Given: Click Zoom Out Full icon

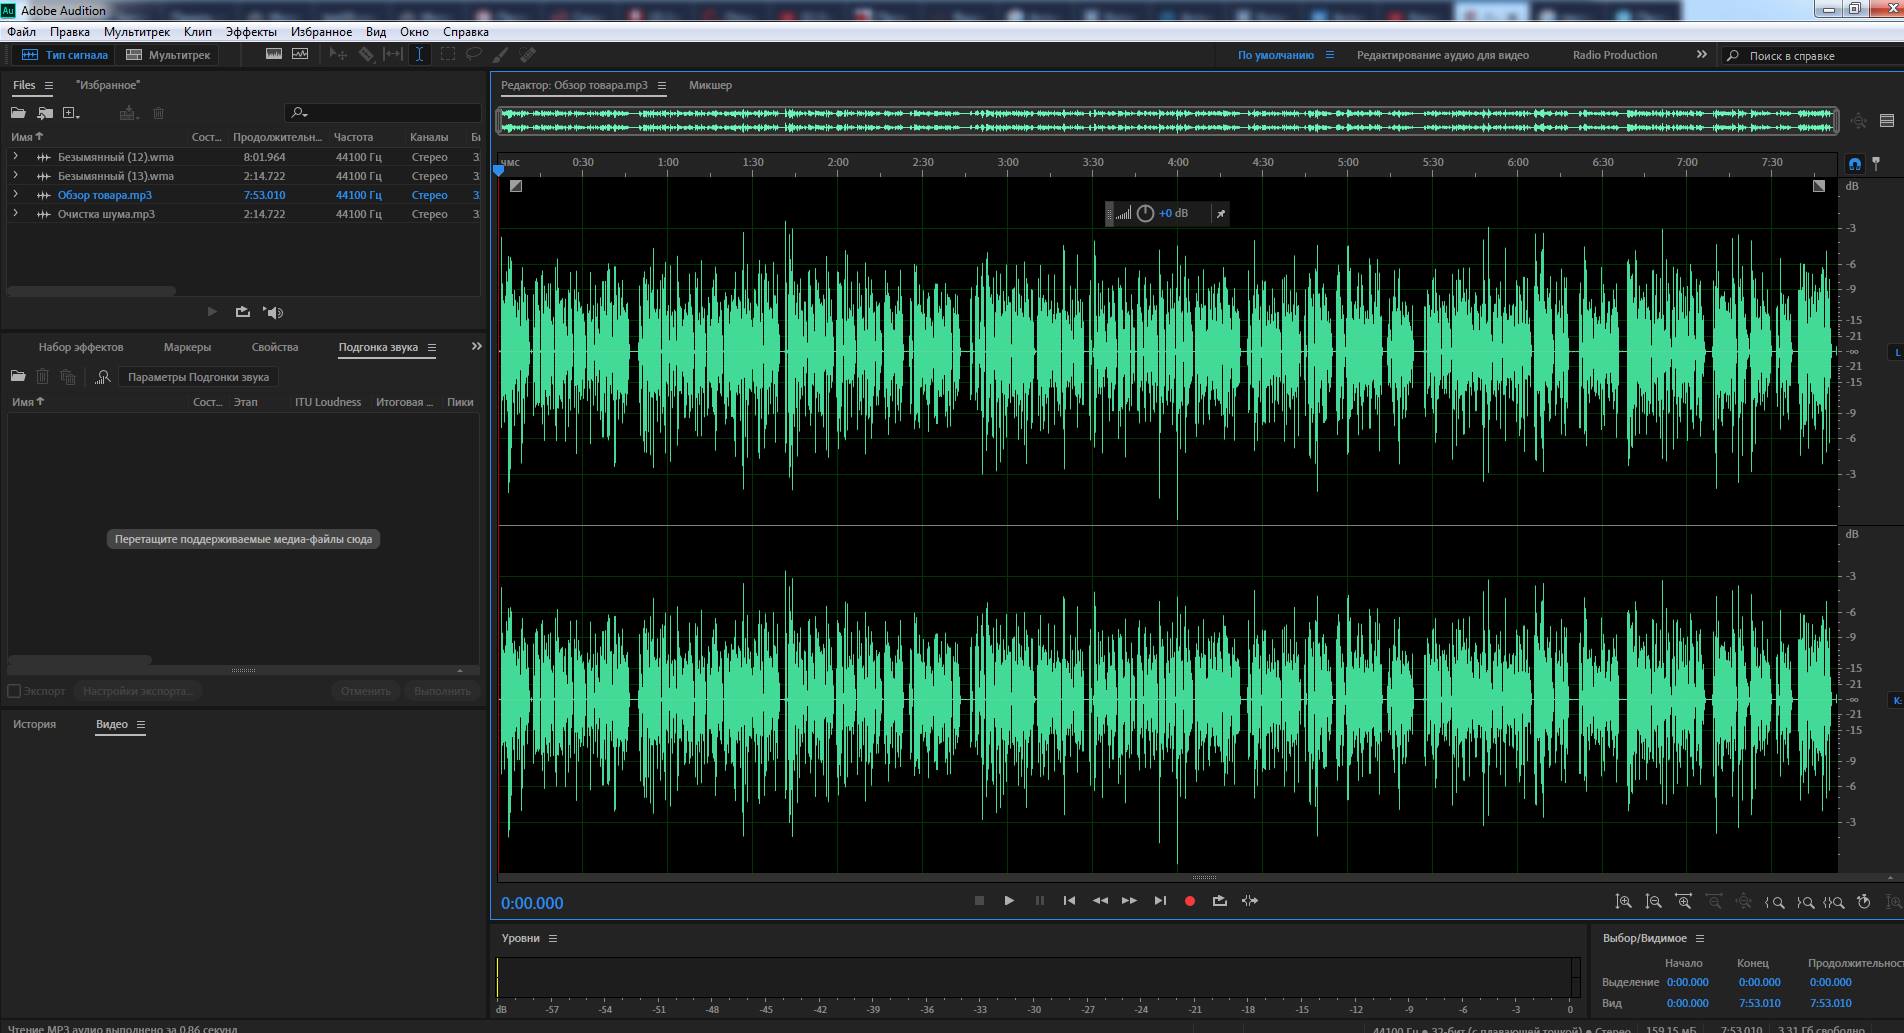Looking at the screenshot, I should click(x=1744, y=902).
